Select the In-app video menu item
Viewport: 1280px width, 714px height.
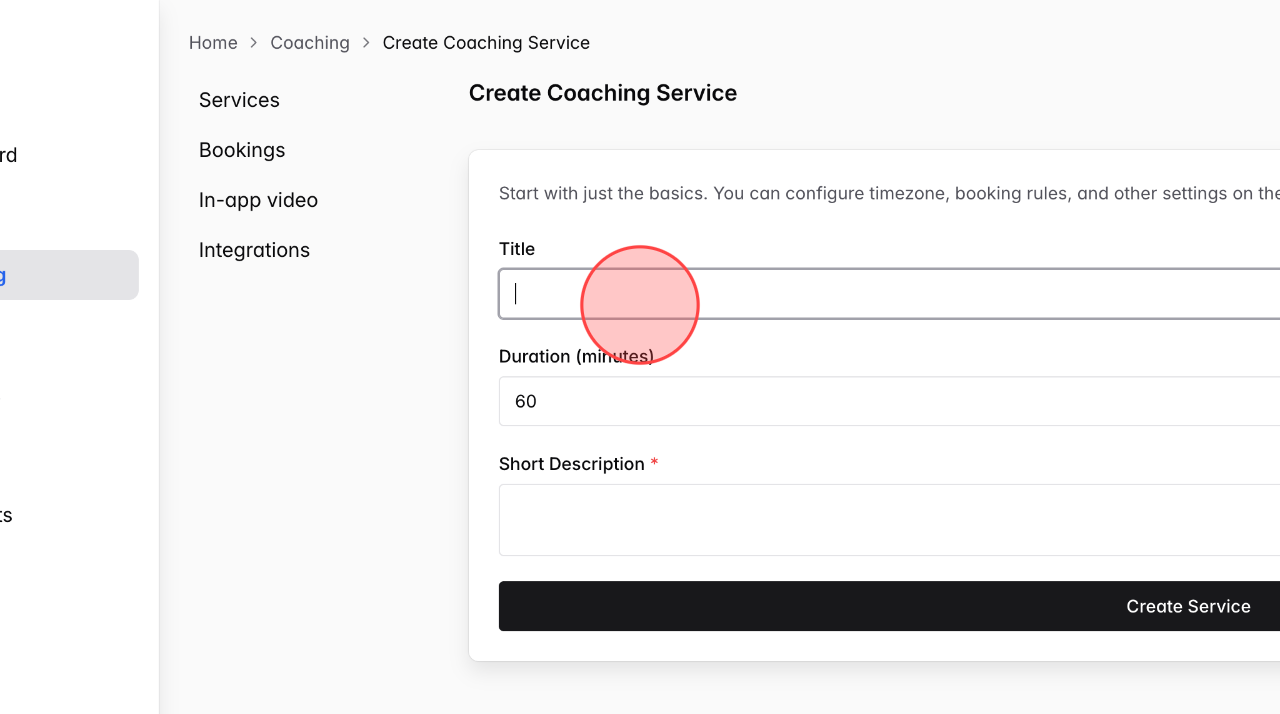[258, 200]
